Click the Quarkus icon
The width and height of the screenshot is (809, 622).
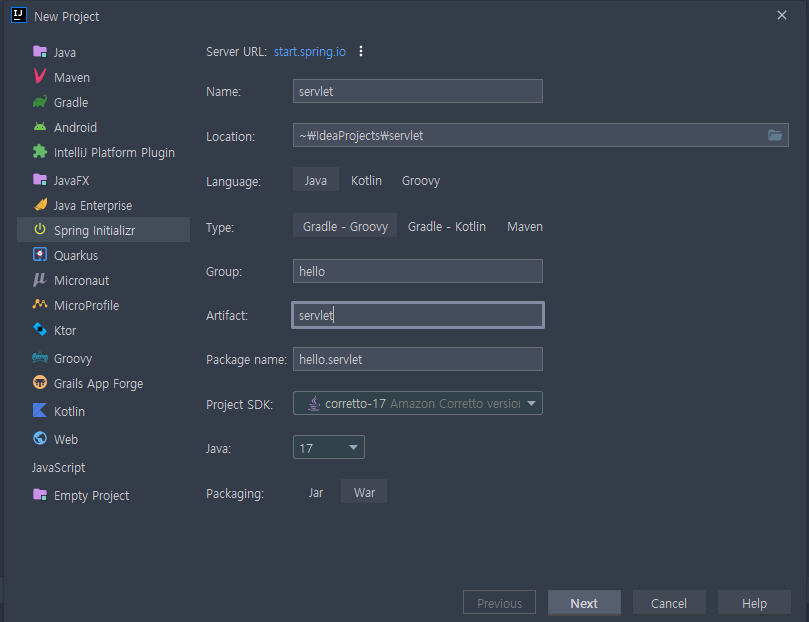click(40, 255)
